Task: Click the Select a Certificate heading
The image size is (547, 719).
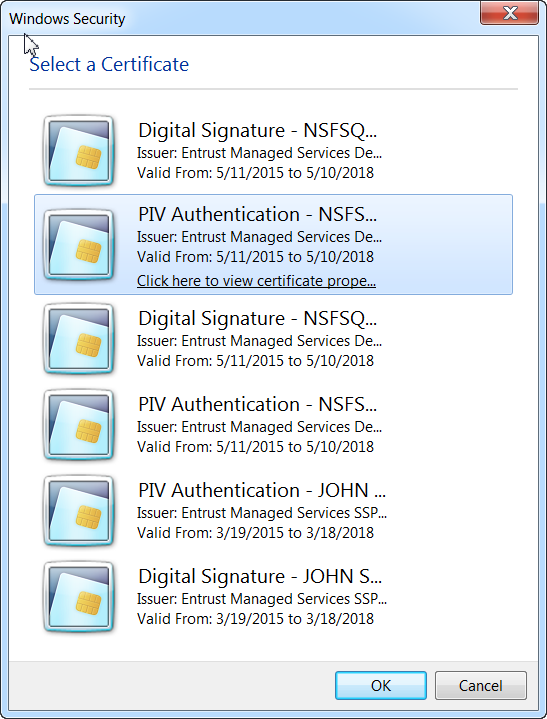Action: 109,64
